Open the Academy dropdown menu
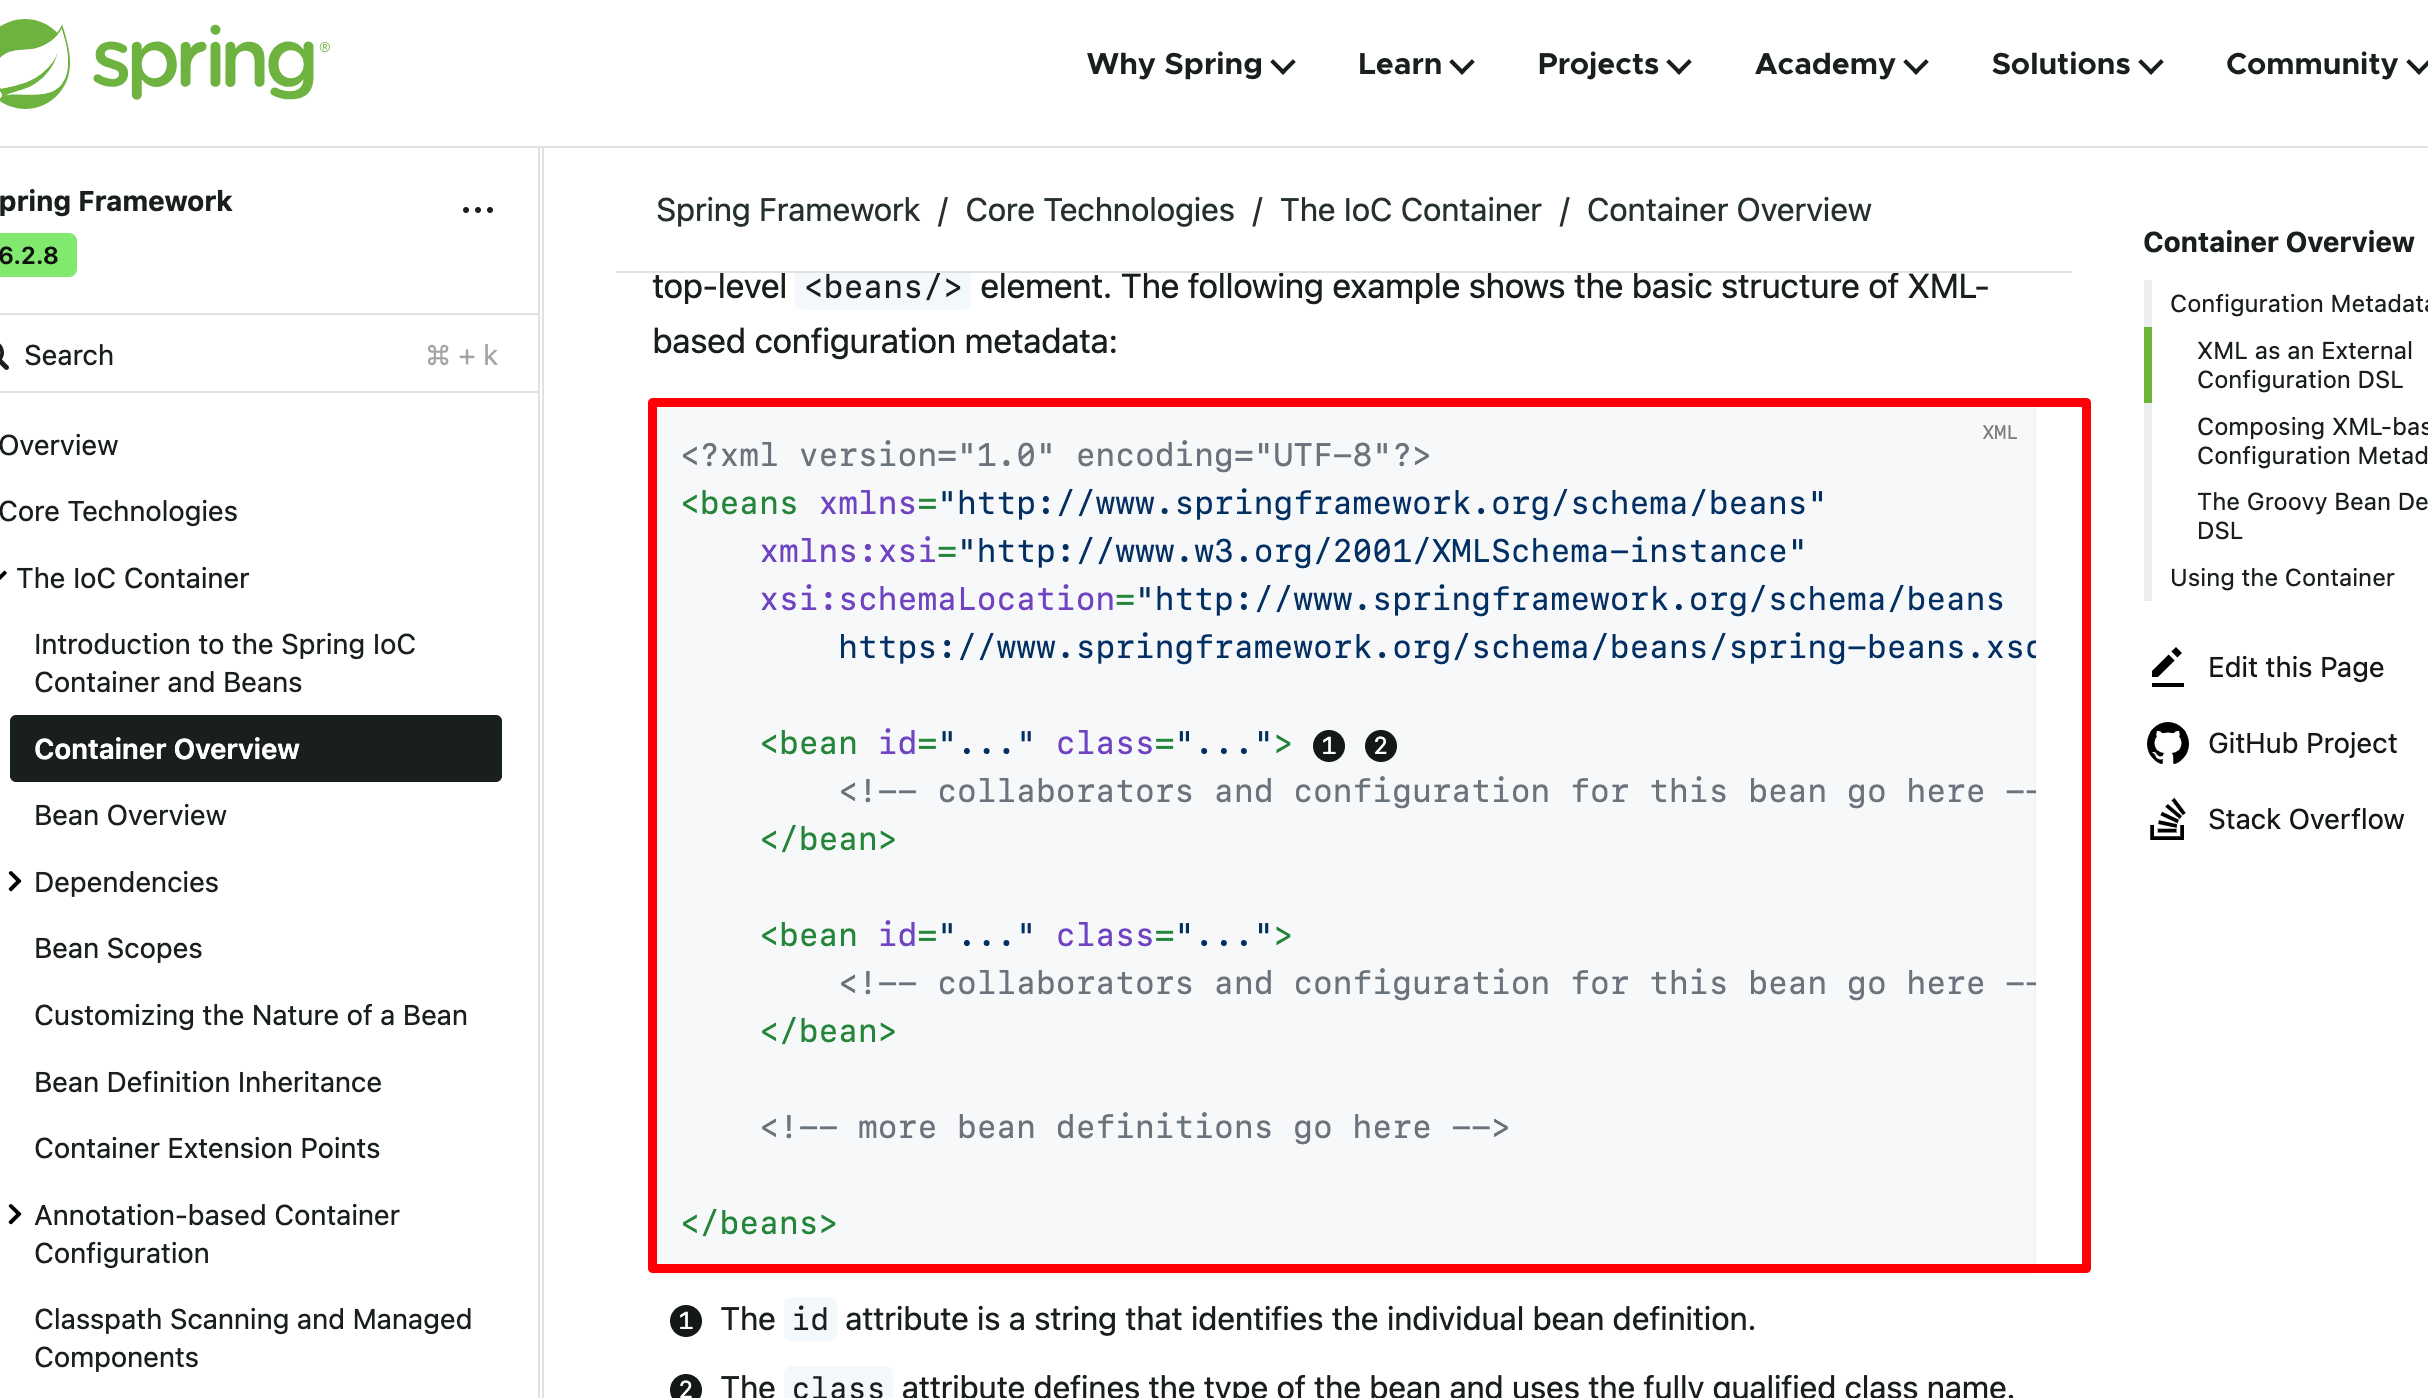This screenshot has height=1398, width=2428. pos(1841,64)
